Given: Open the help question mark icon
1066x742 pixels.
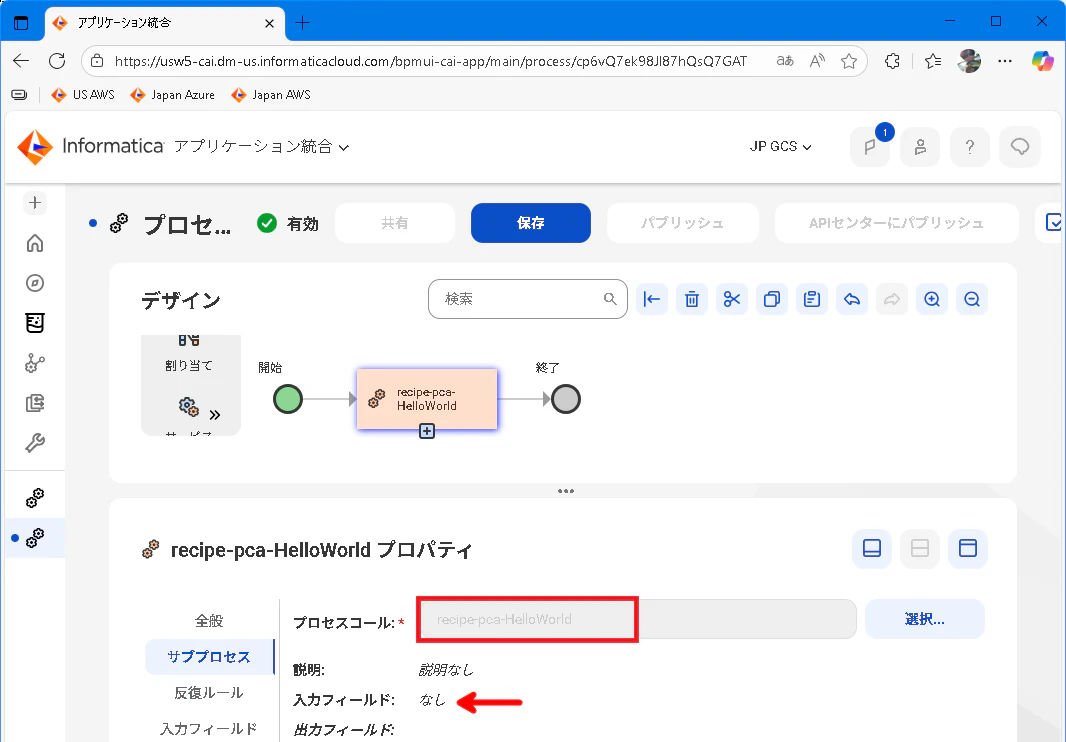Looking at the screenshot, I should click(969, 147).
